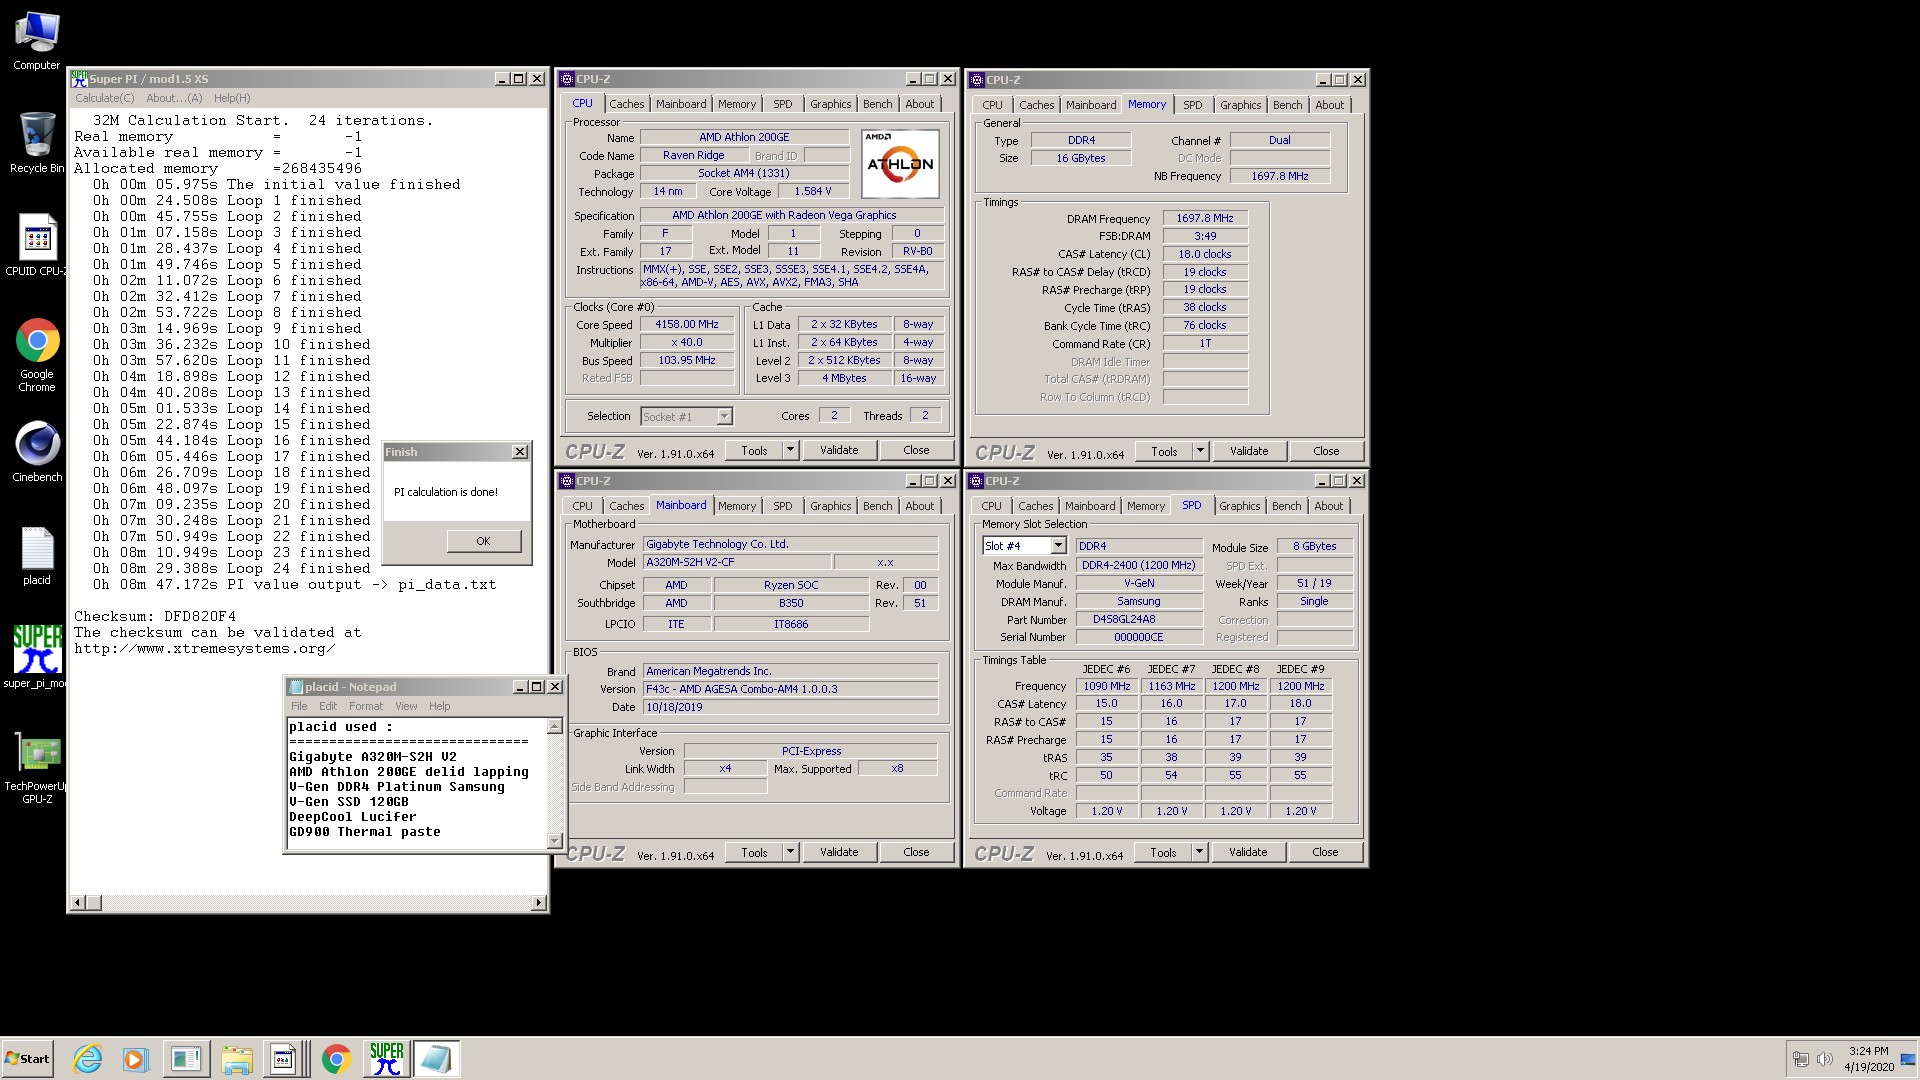This screenshot has width=1920, height=1080.
Task: Select SPD tab in the Mainboard CPU-Z window
Action: (783, 506)
